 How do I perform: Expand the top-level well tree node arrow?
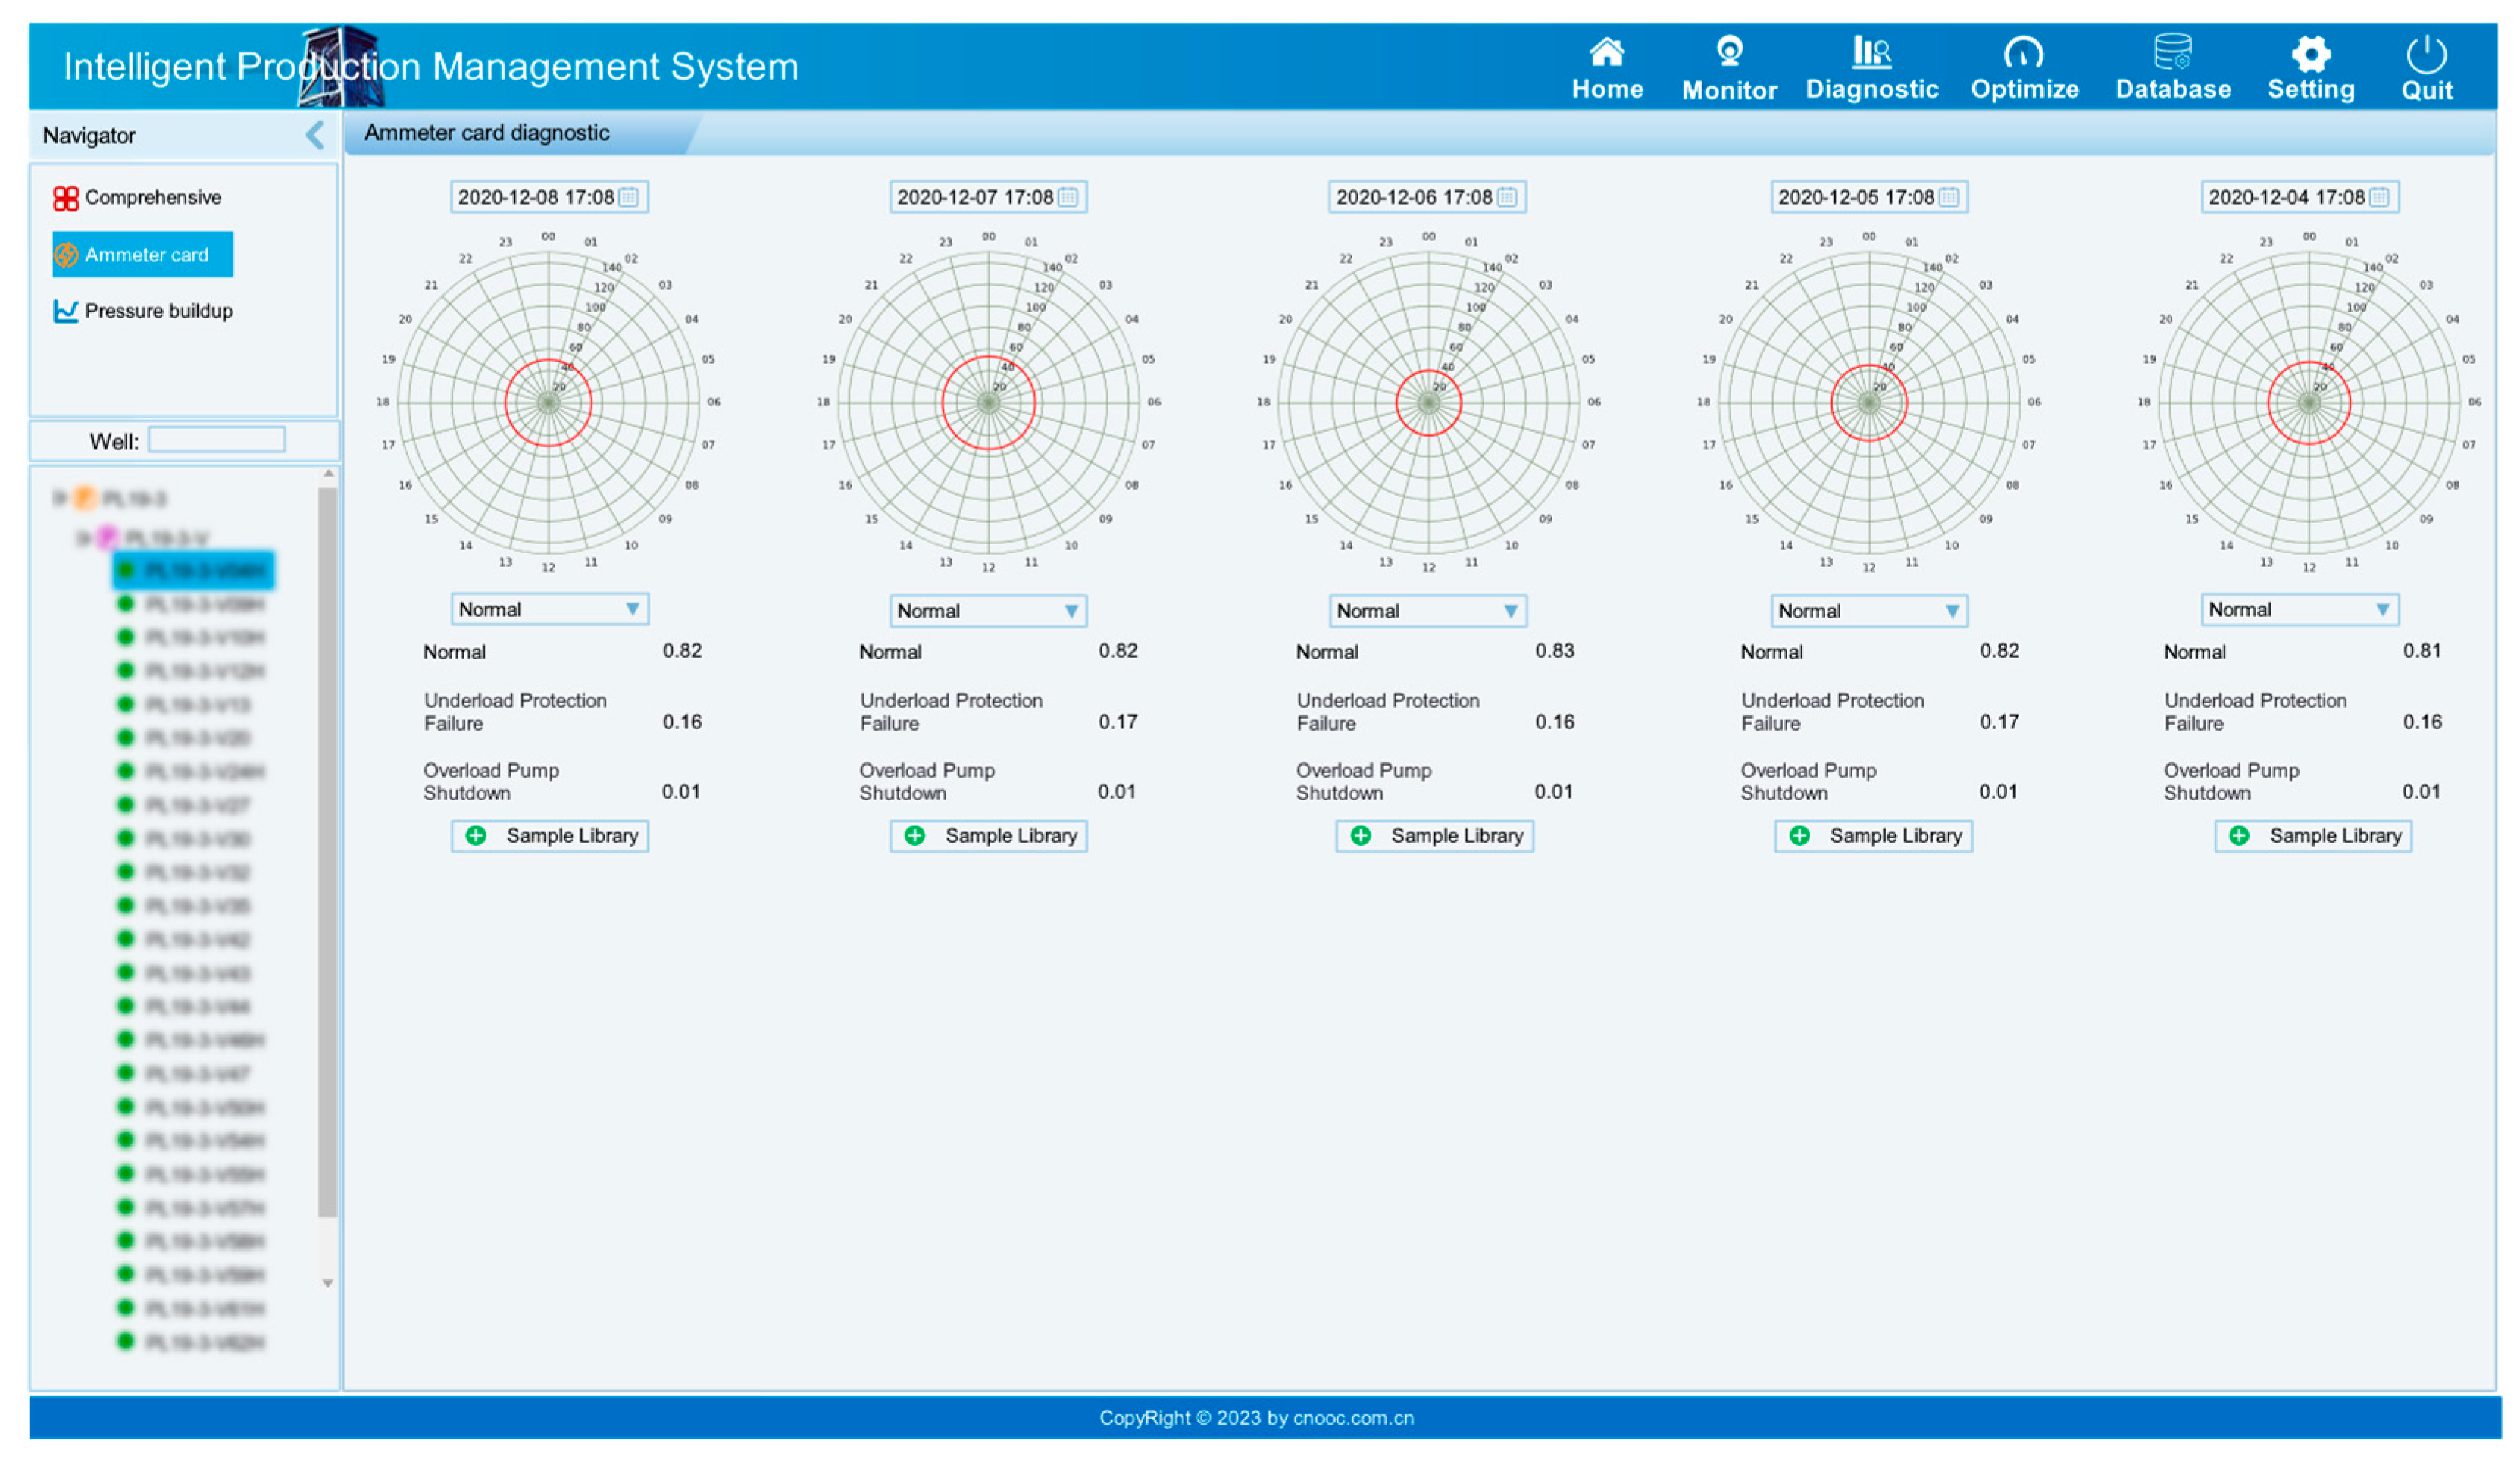coord(59,497)
